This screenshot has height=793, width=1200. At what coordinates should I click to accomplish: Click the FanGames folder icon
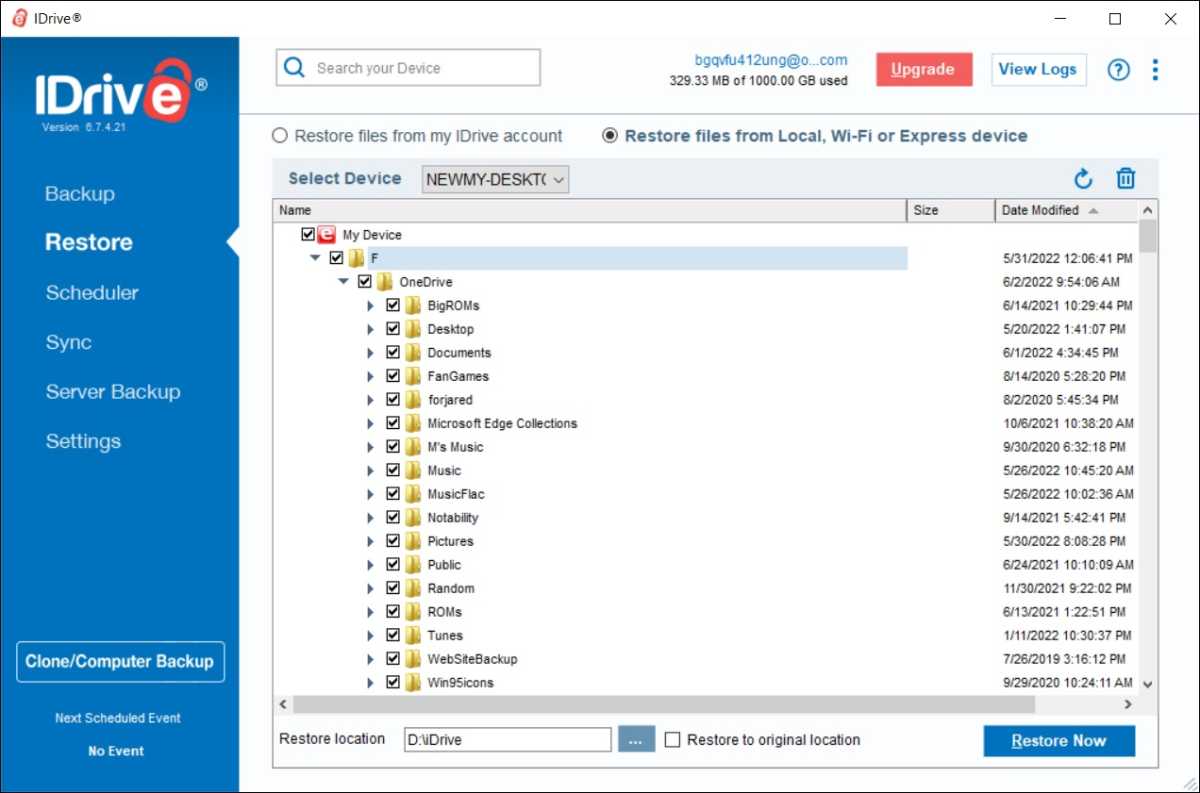412,376
